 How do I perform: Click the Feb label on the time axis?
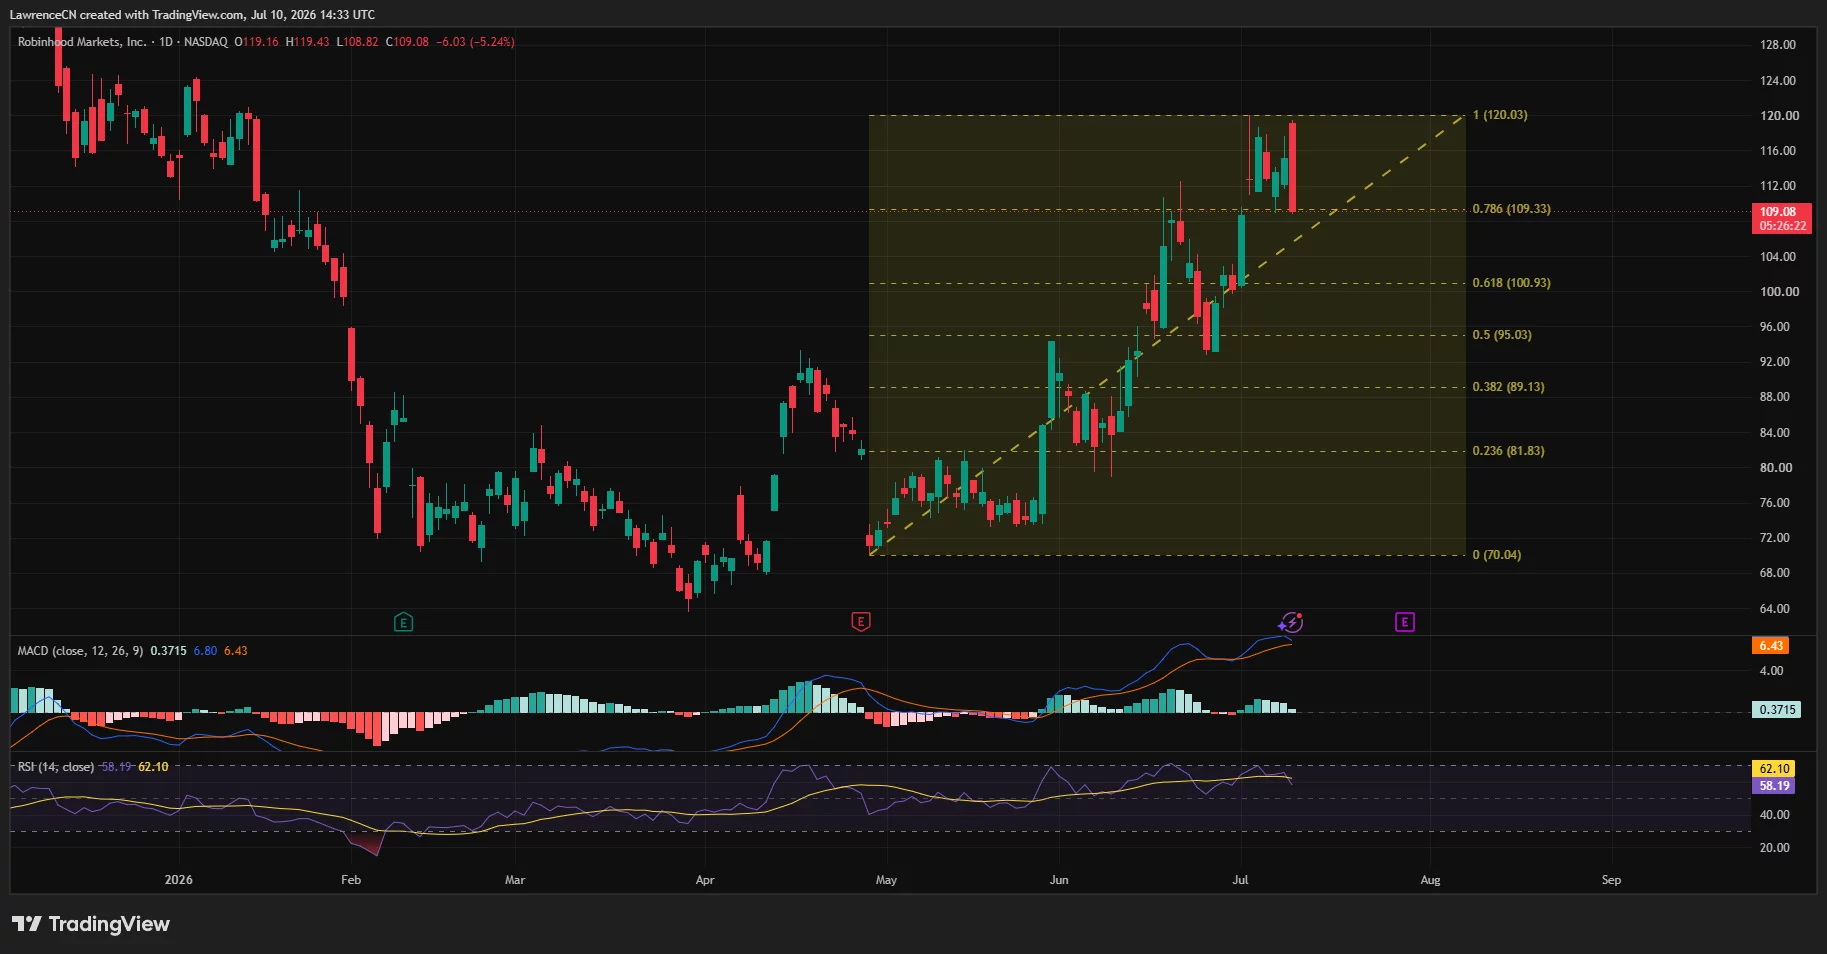click(351, 880)
